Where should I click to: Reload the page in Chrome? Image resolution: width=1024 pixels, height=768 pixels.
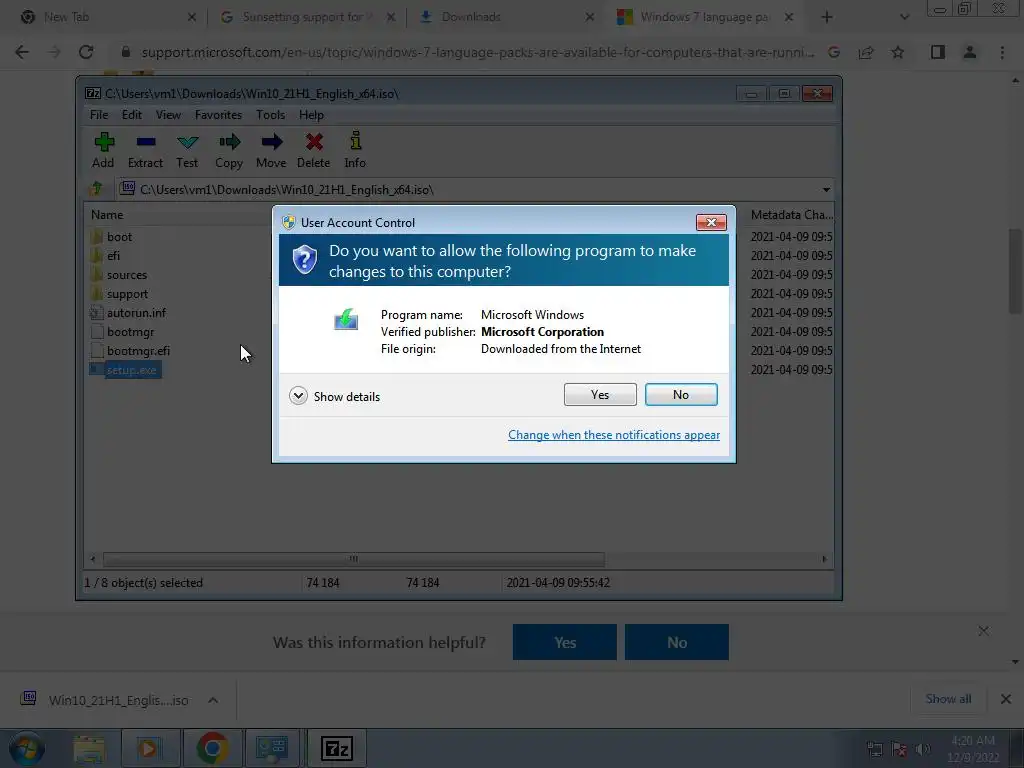(86, 52)
